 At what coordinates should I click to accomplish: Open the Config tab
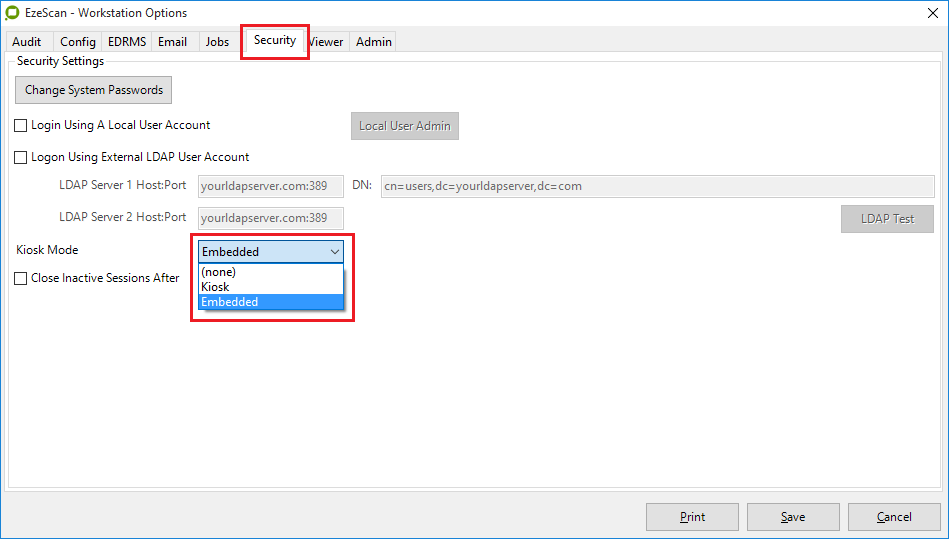pyautogui.click(x=77, y=42)
